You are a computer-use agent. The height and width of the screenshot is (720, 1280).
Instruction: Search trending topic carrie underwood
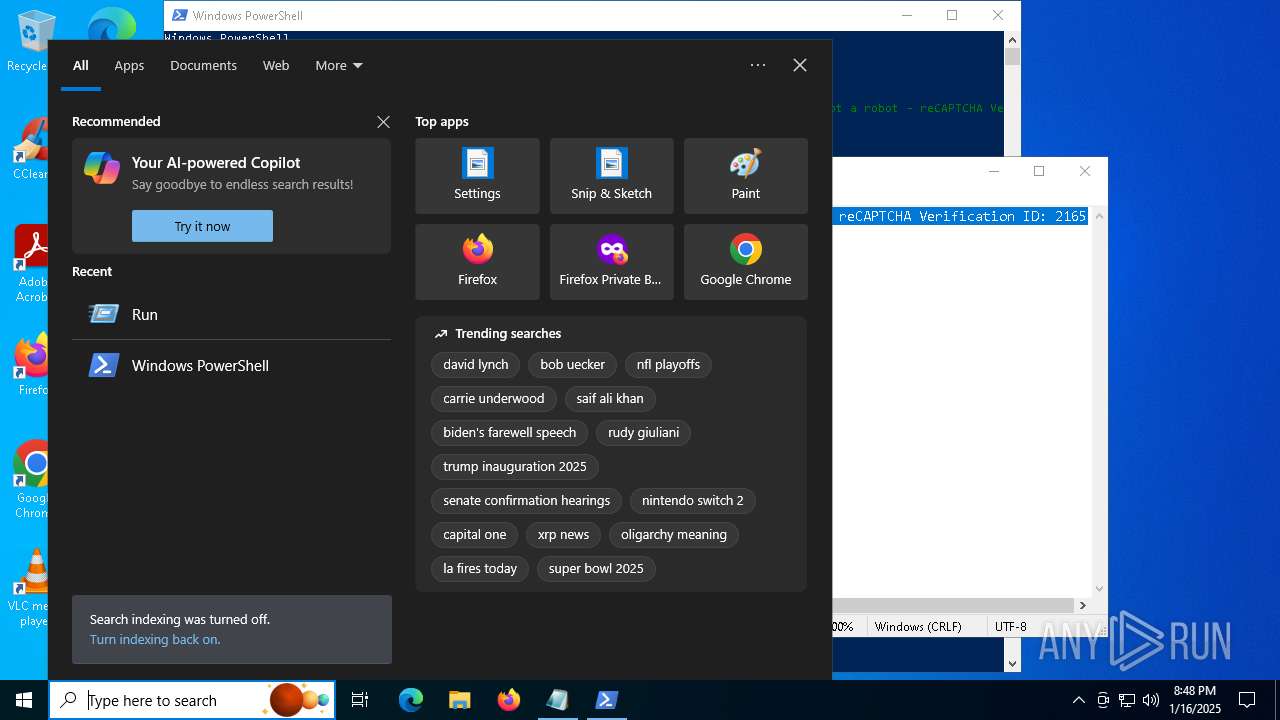tap(494, 399)
